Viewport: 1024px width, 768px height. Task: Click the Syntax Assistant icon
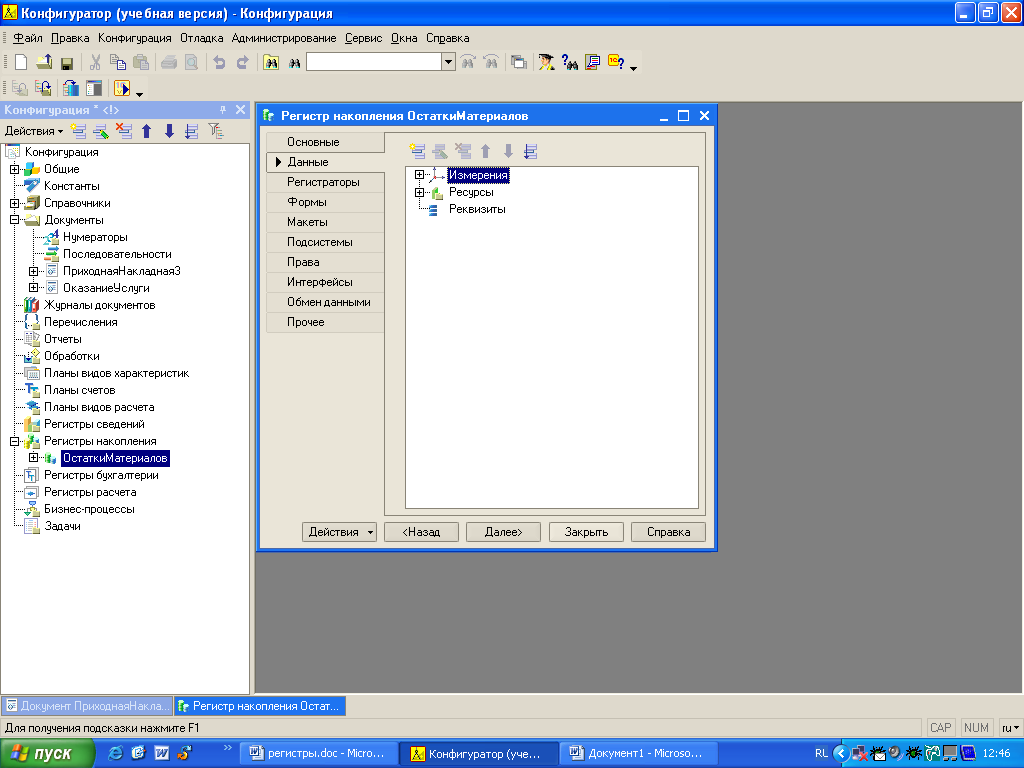point(546,62)
